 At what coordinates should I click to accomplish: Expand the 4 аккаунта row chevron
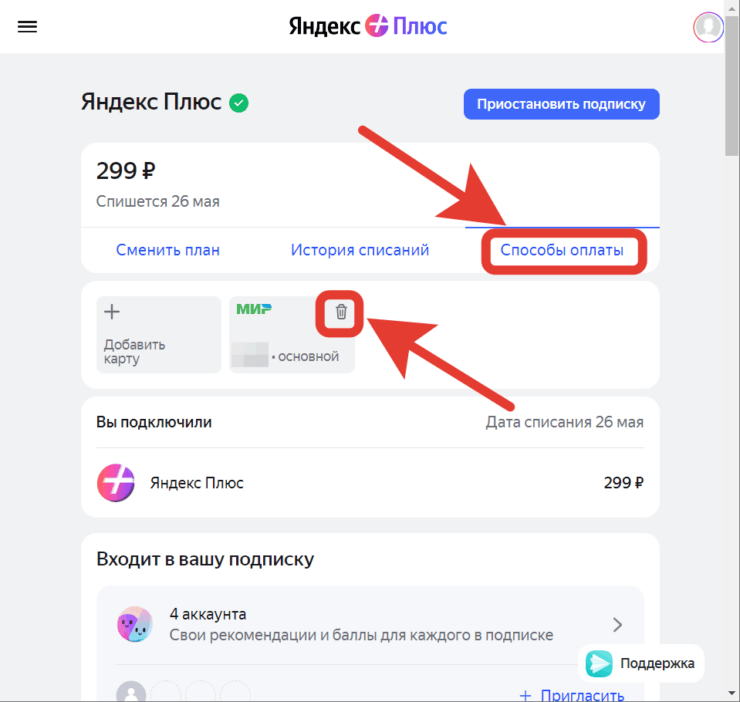click(617, 625)
